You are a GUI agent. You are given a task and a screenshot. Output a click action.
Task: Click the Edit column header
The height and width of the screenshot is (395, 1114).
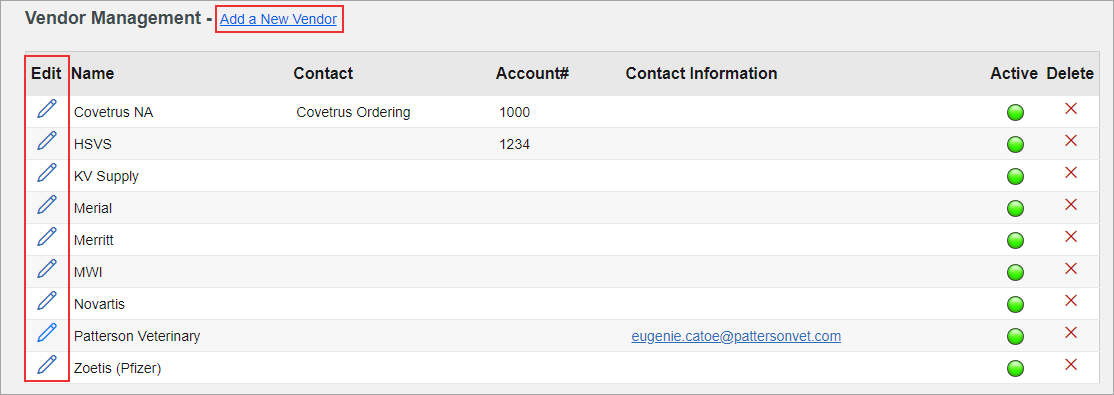click(x=46, y=73)
